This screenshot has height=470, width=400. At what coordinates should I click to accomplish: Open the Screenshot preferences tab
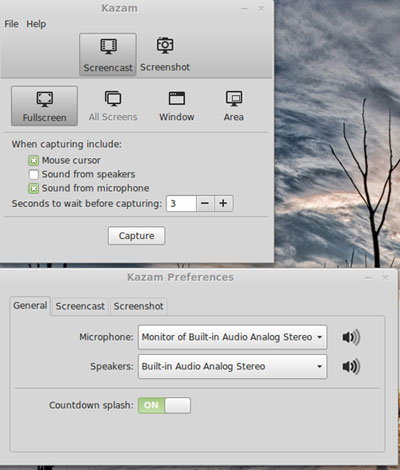click(138, 306)
